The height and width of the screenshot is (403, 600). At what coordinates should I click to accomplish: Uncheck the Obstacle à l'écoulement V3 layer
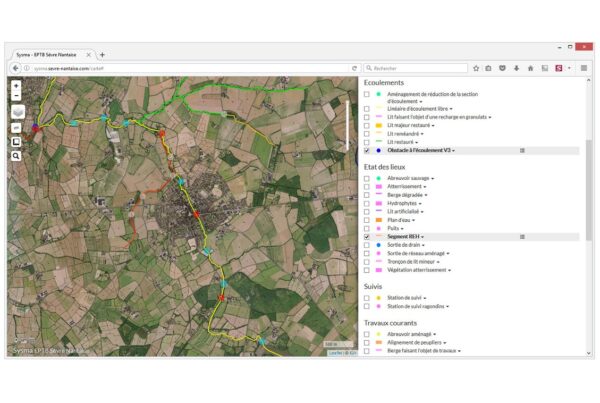[x=367, y=151]
